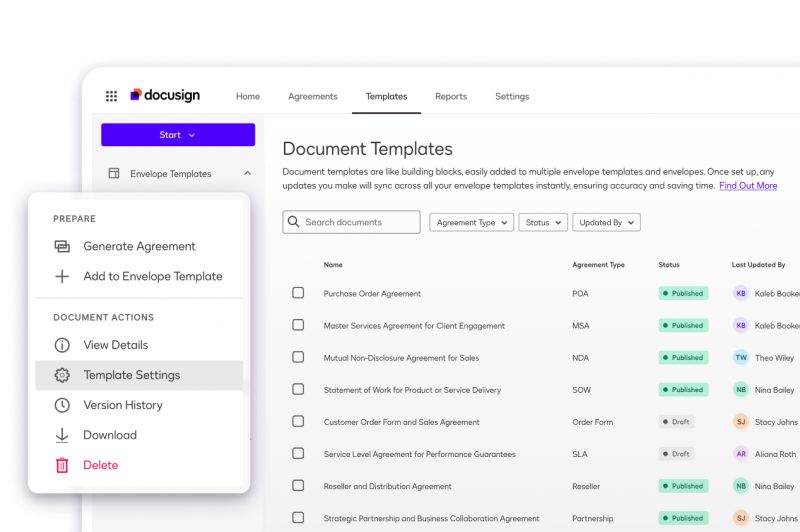The width and height of the screenshot is (800, 532).
Task: Select the Templates tab
Action: click(386, 96)
